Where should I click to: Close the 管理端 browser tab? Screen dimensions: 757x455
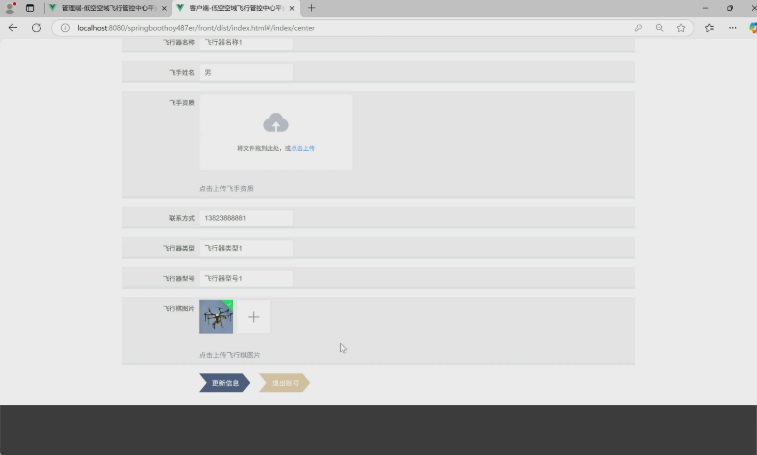[x=164, y=8]
